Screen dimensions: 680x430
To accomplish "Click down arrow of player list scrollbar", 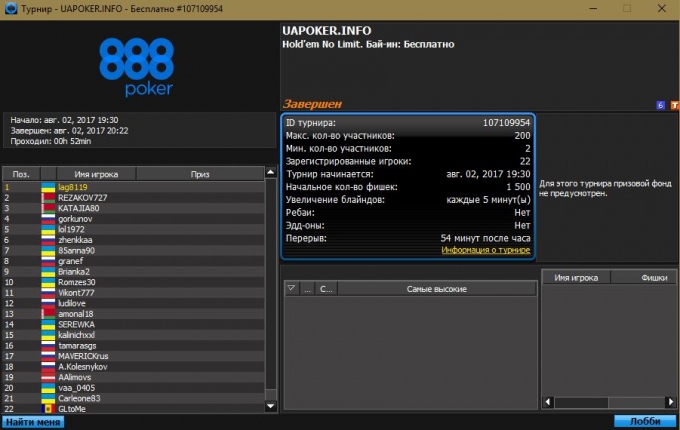I will [271, 406].
